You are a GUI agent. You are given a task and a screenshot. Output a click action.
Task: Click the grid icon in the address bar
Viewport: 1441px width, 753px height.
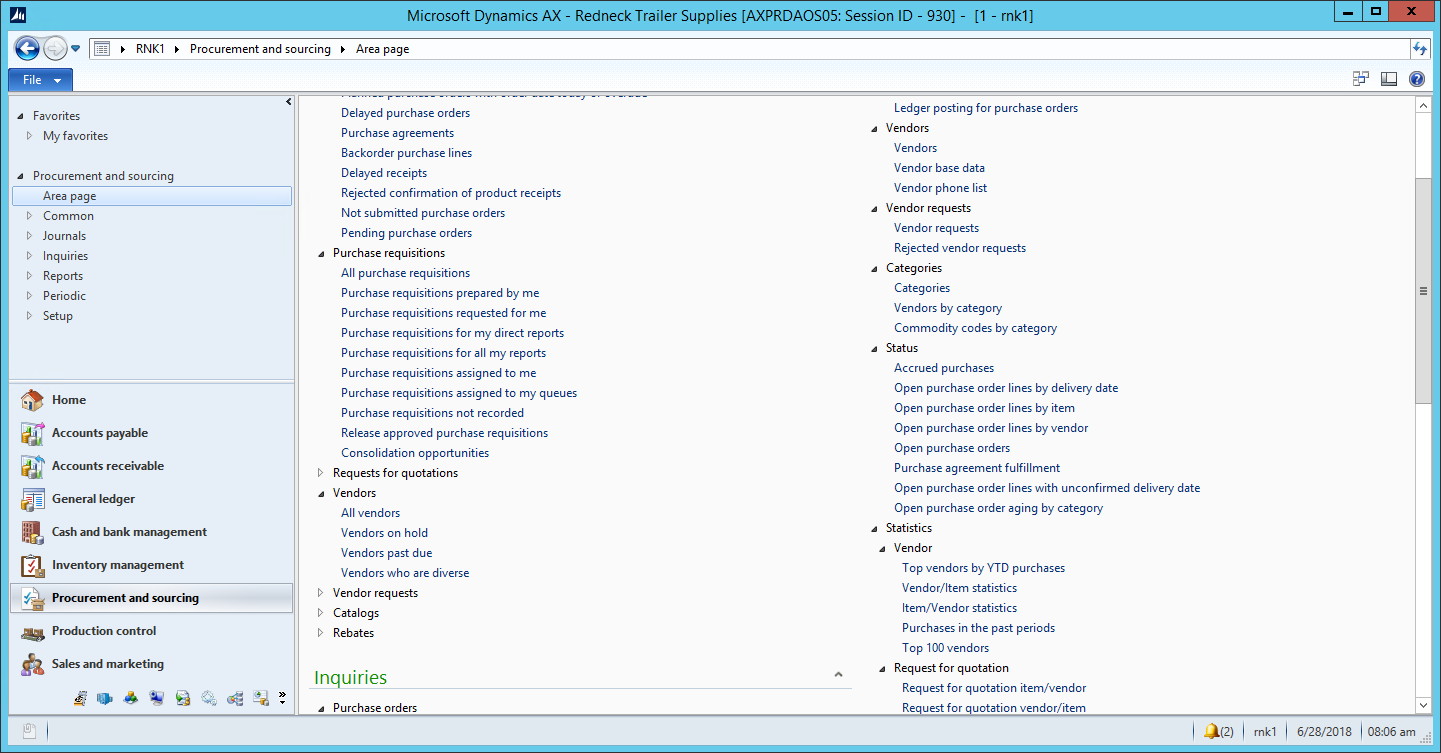tap(102, 49)
